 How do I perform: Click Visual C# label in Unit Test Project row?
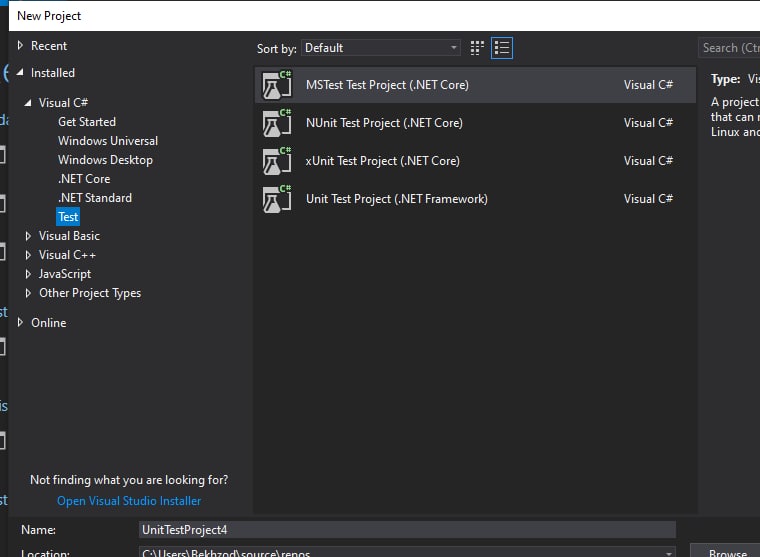tap(648, 199)
